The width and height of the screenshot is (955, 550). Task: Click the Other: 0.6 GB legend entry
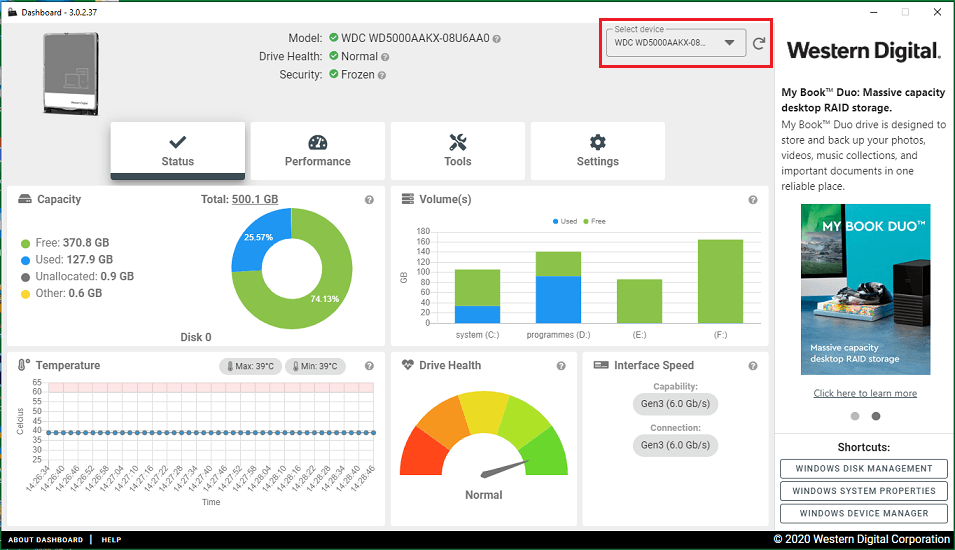[x=62, y=294]
